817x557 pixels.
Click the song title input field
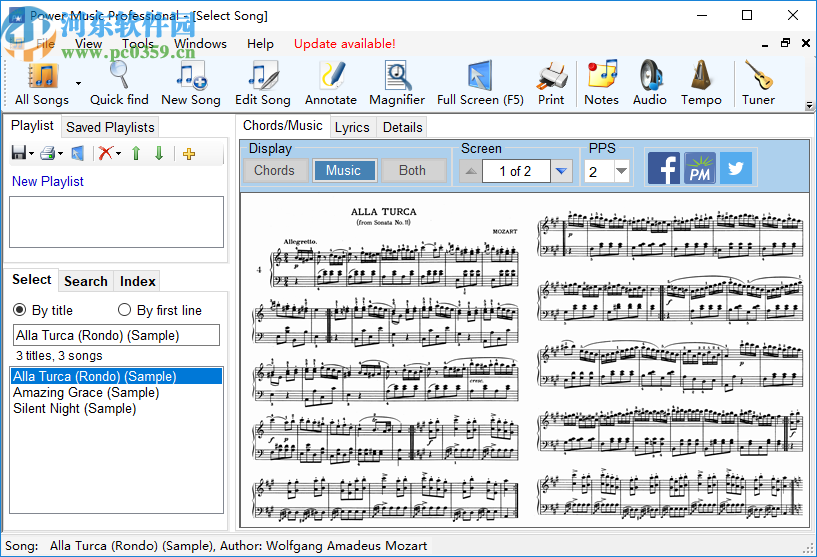point(116,335)
